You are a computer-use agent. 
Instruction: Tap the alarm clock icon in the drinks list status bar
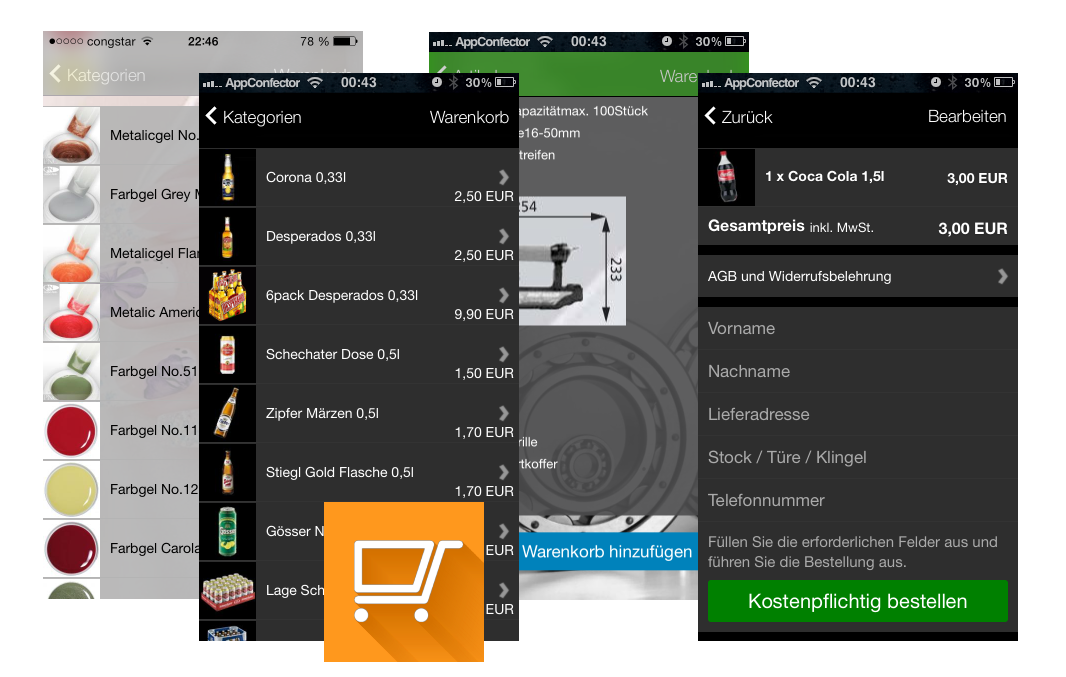tap(436, 82)
